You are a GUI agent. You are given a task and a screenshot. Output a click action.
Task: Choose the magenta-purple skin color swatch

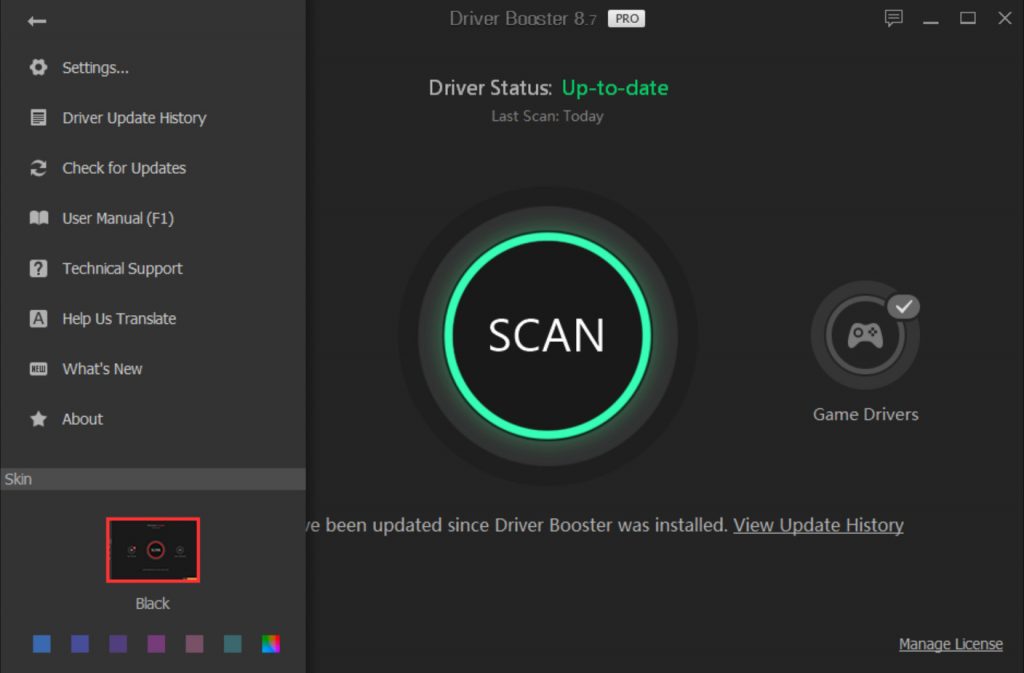coord(156,644)
